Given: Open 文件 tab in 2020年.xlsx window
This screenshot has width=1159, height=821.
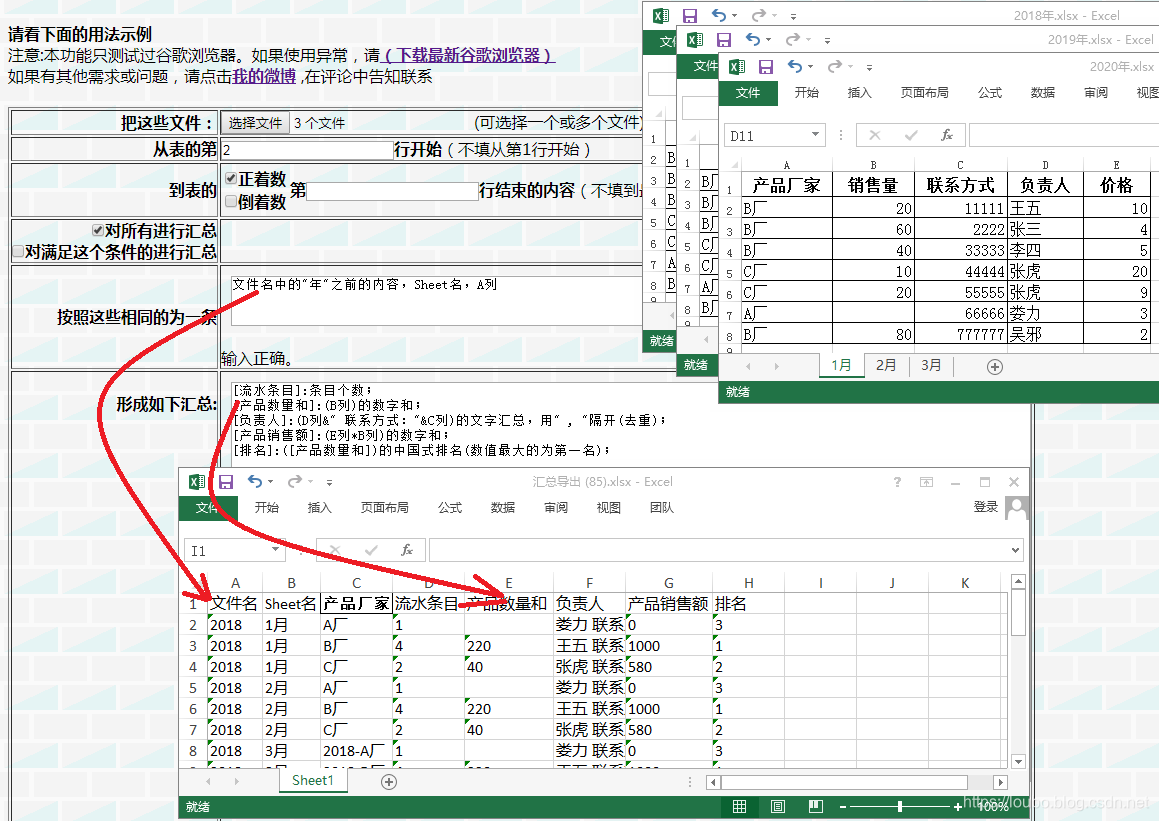Looking at the screenshot, I should point(748,92).
